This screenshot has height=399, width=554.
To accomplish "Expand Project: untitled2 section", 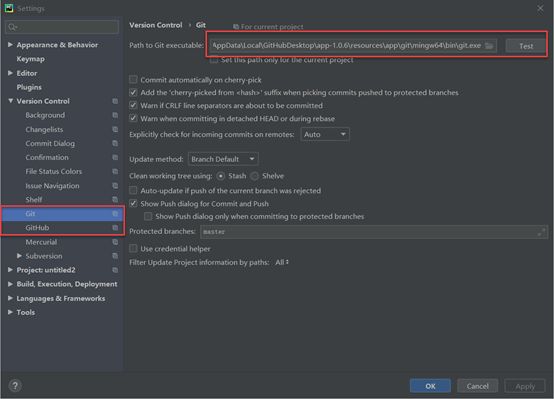I will coord(10,270).
